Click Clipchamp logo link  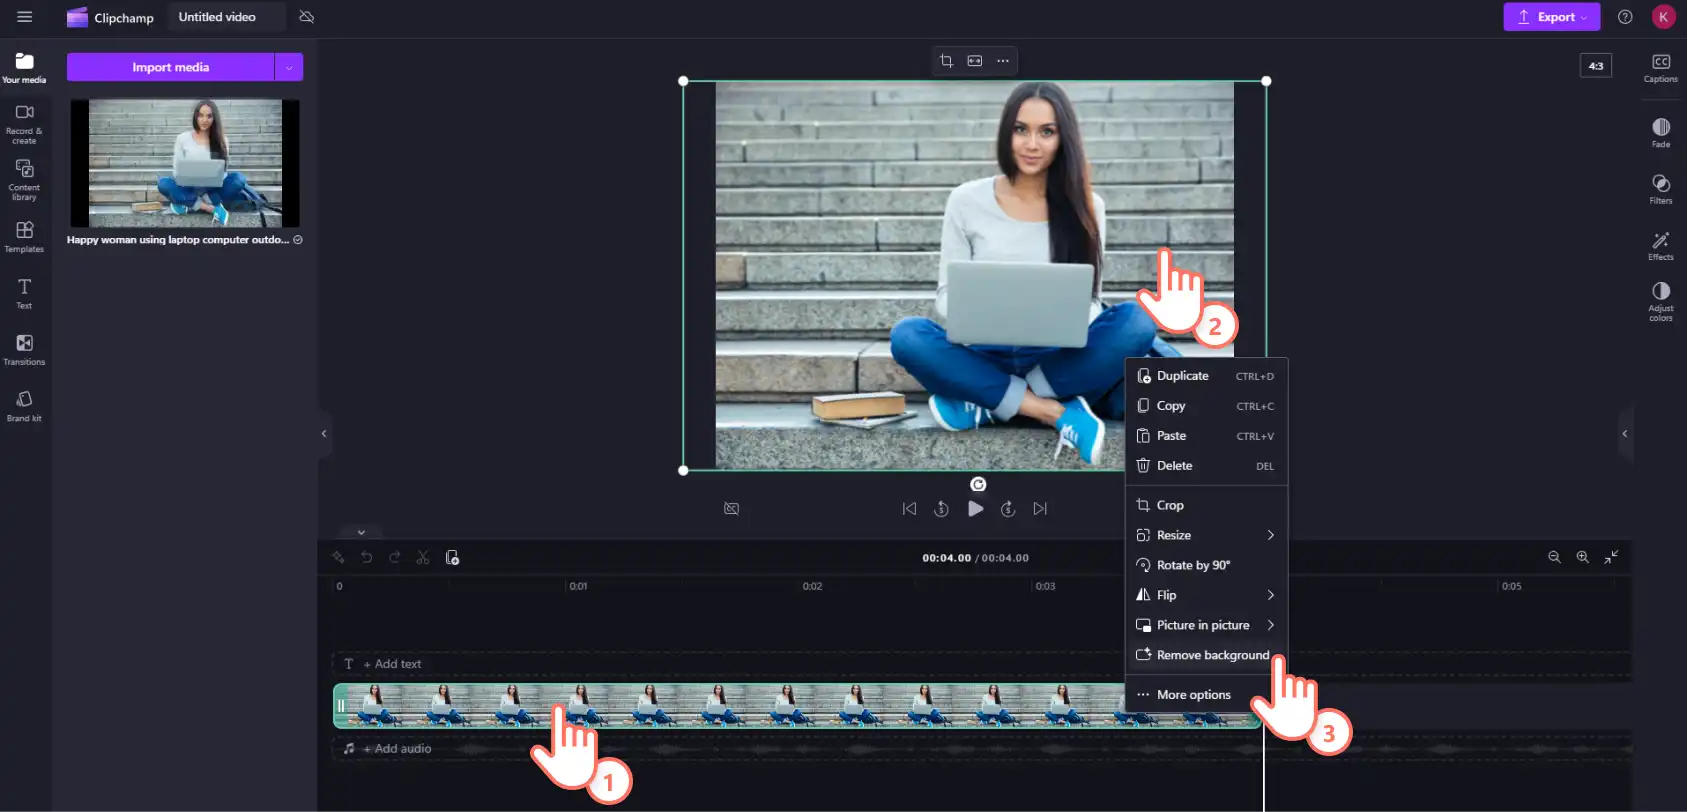(110, 17)
